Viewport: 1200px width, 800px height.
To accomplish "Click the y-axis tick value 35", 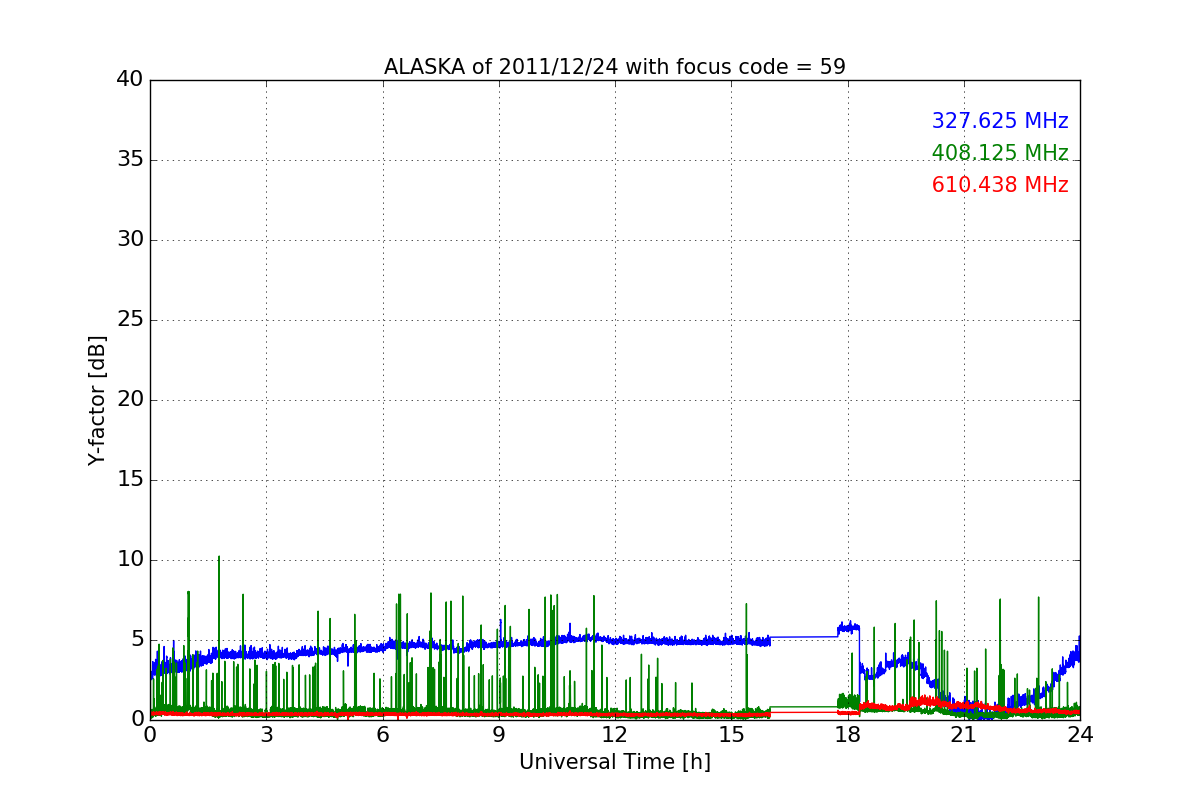I will point(130,160).
